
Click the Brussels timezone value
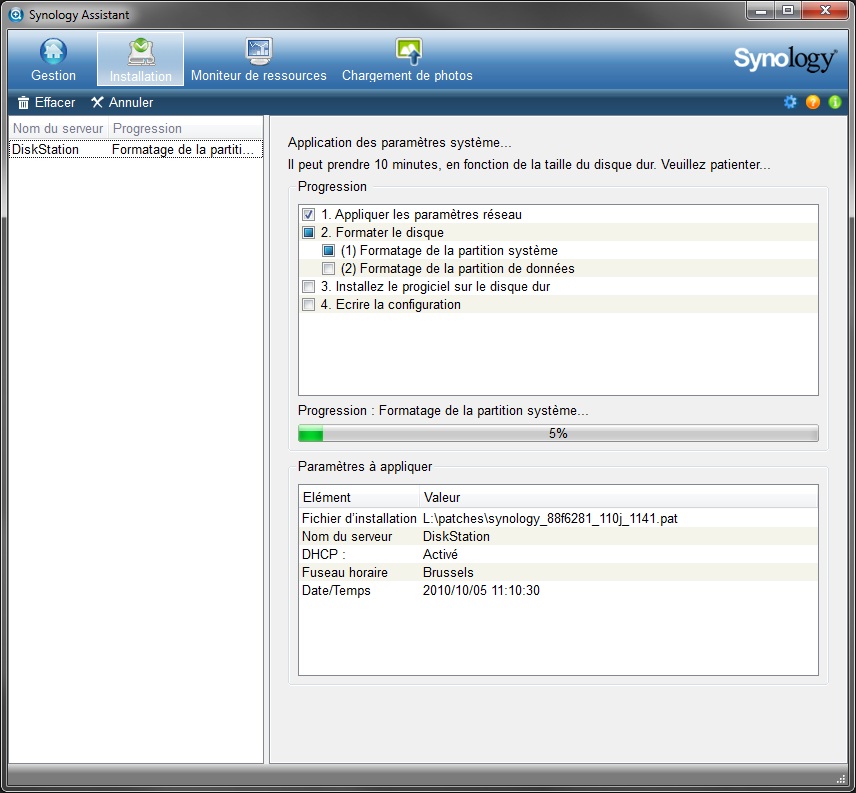[448, 573]
